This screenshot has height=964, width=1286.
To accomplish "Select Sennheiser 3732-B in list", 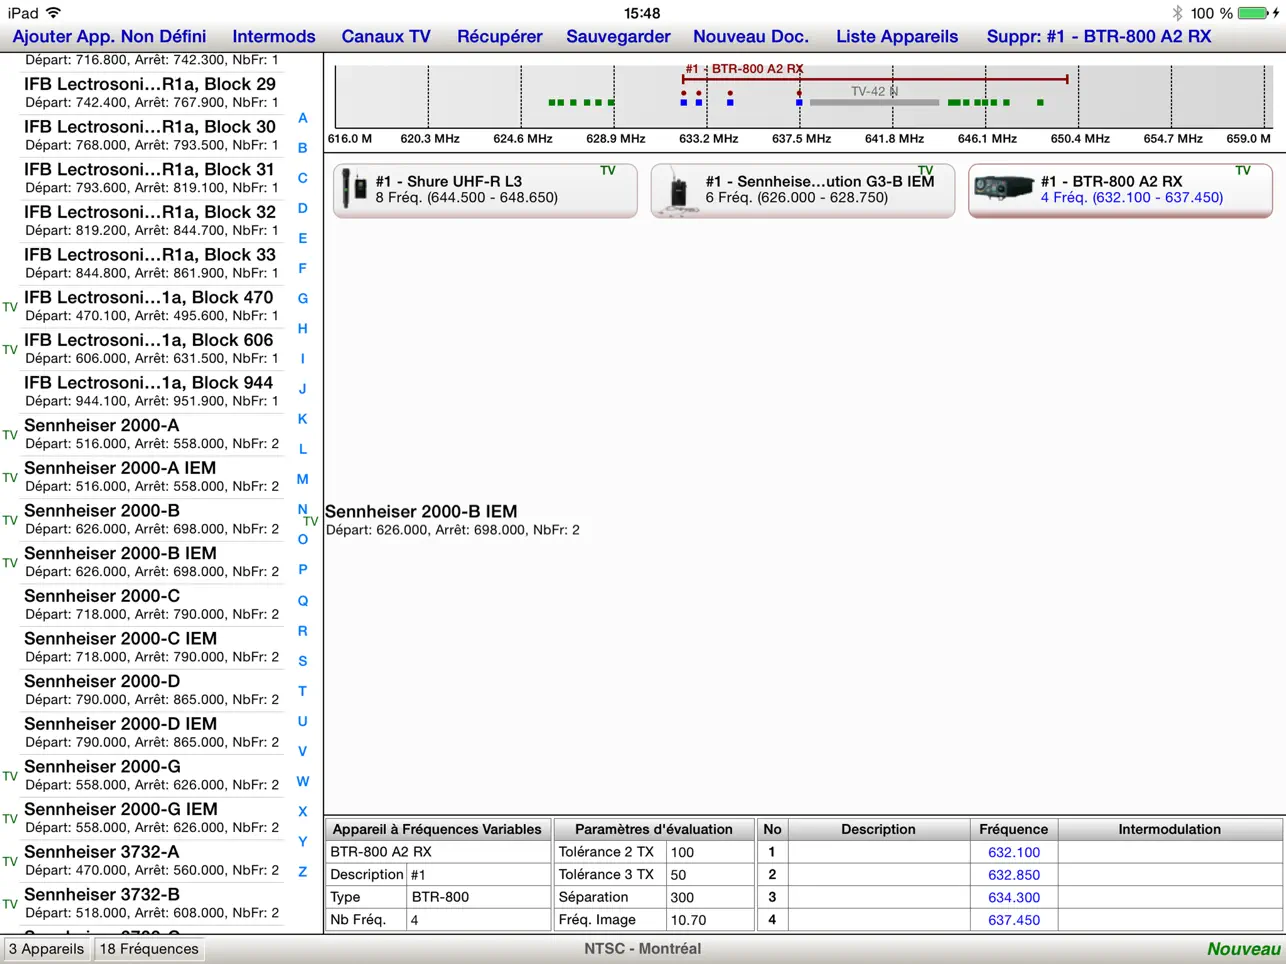I will 152,903.
